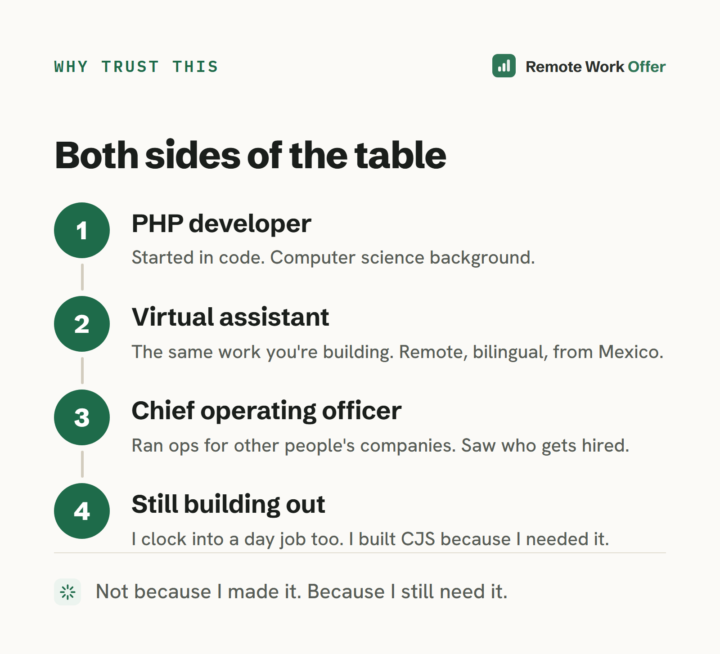This screenshot has height=654, width=720.
Task: Click the WHY TRUST THIS label
Action: [136, 67]
